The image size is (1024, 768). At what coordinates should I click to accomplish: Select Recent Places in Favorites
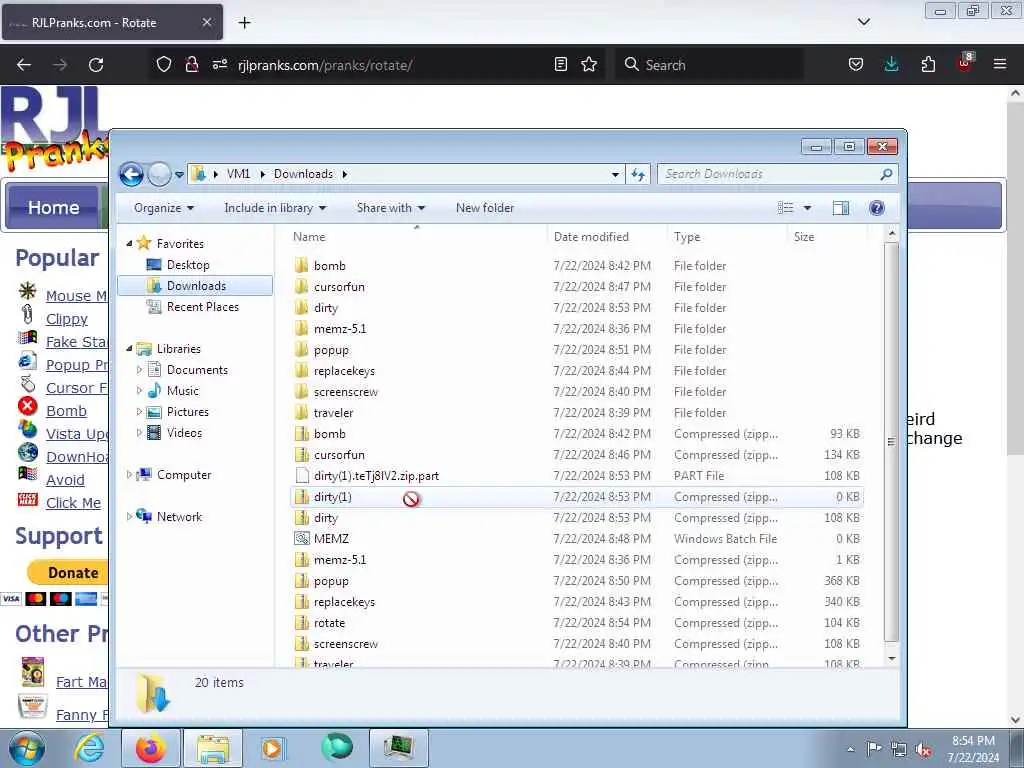[202, 306]
